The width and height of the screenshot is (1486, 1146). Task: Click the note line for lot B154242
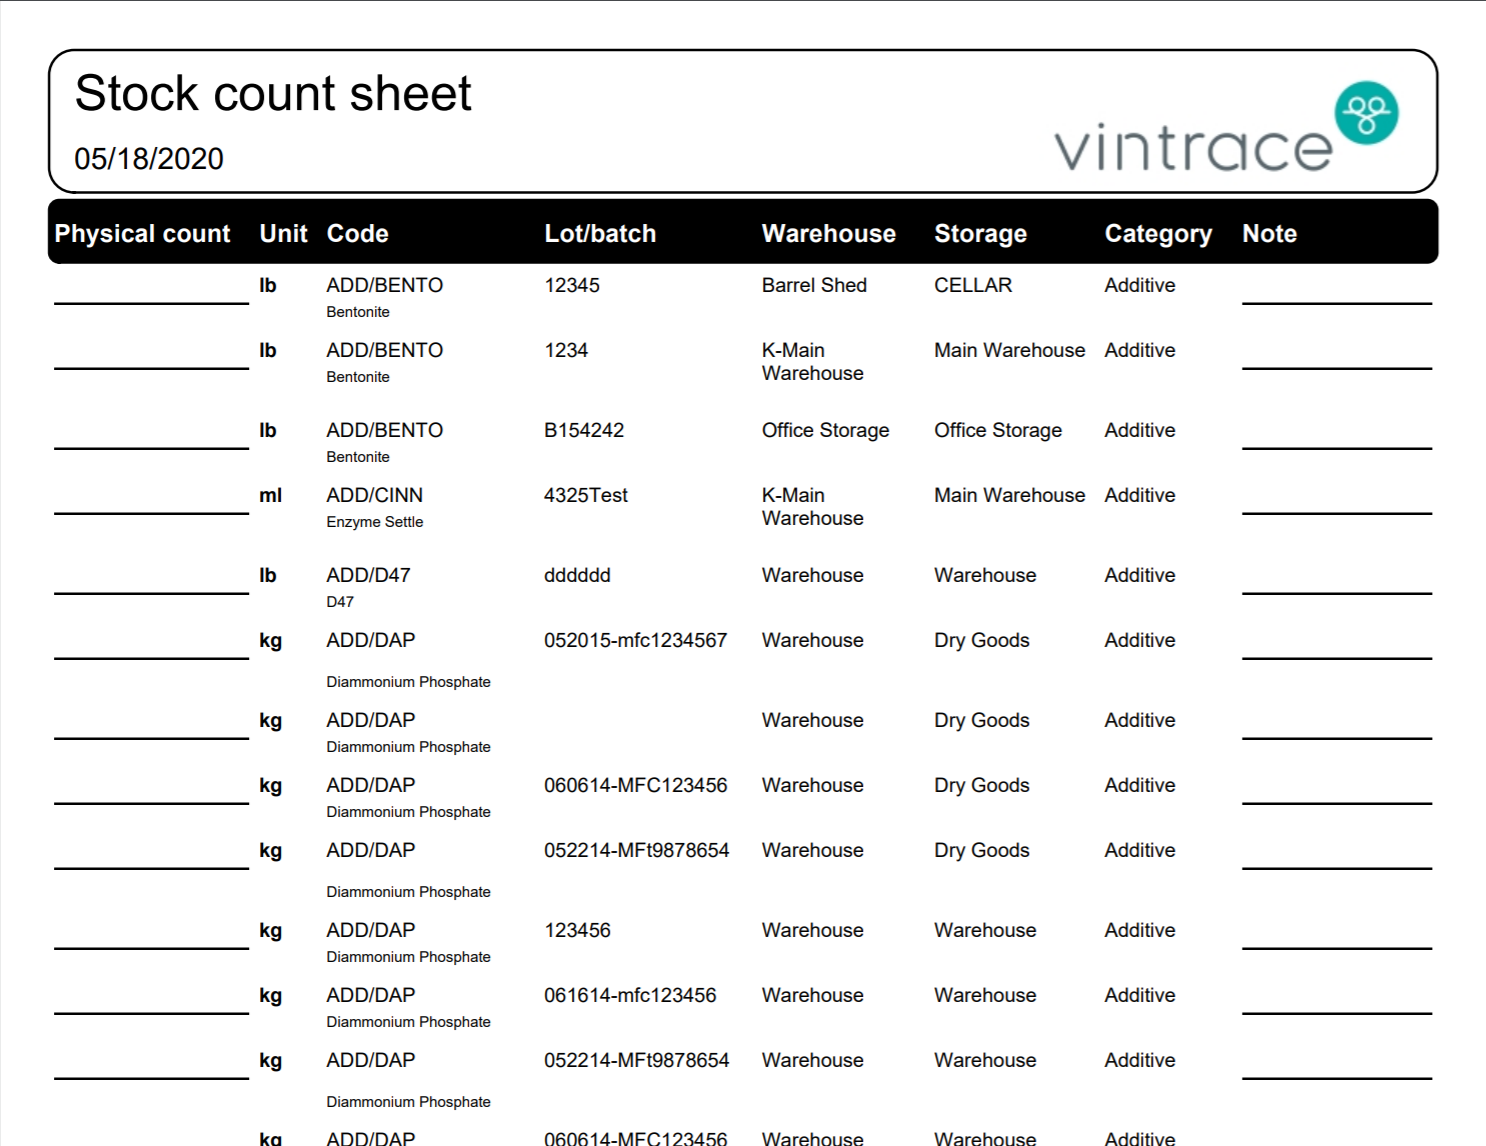click(x=1336, y=437)
